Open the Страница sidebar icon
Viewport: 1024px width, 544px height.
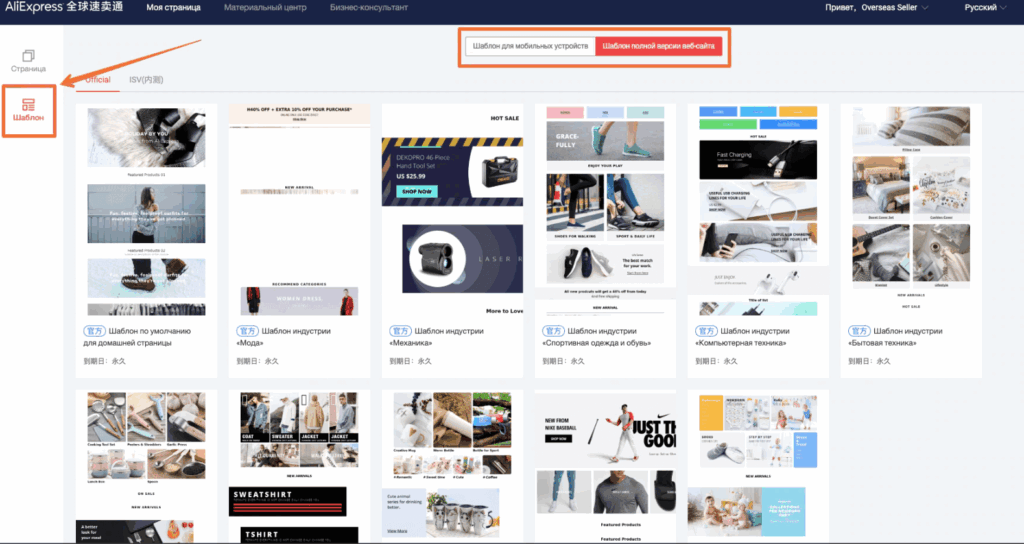(28, 60)
